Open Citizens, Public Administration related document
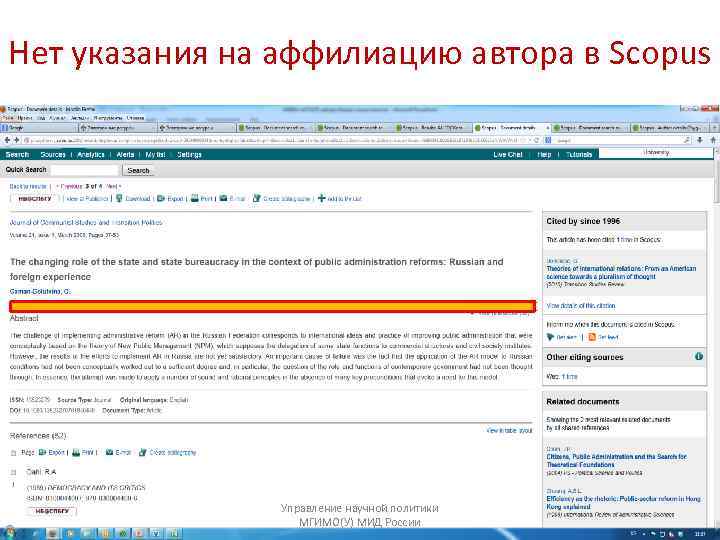 (x=616, y=461)
